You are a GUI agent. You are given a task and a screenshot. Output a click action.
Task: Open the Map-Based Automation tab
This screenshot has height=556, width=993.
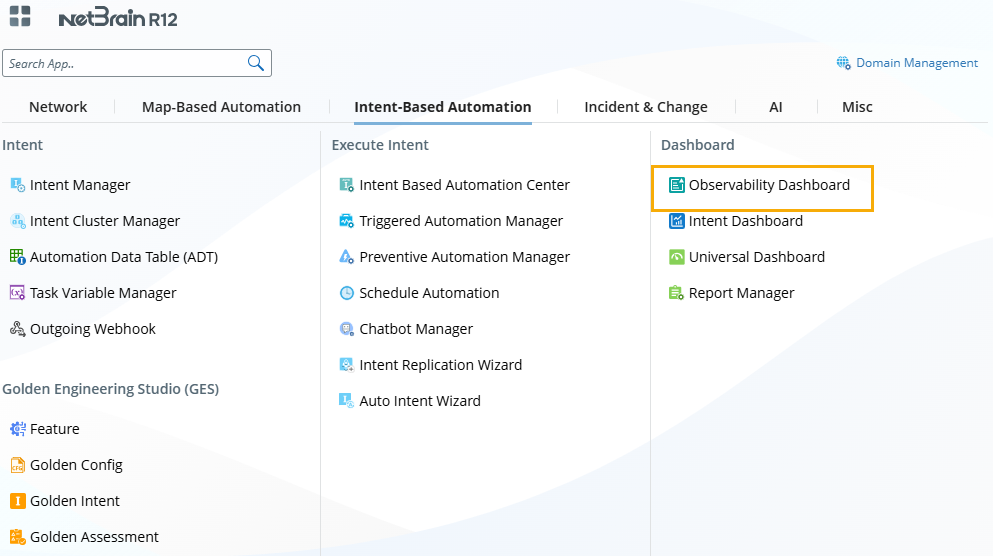[x=221, y=107]
